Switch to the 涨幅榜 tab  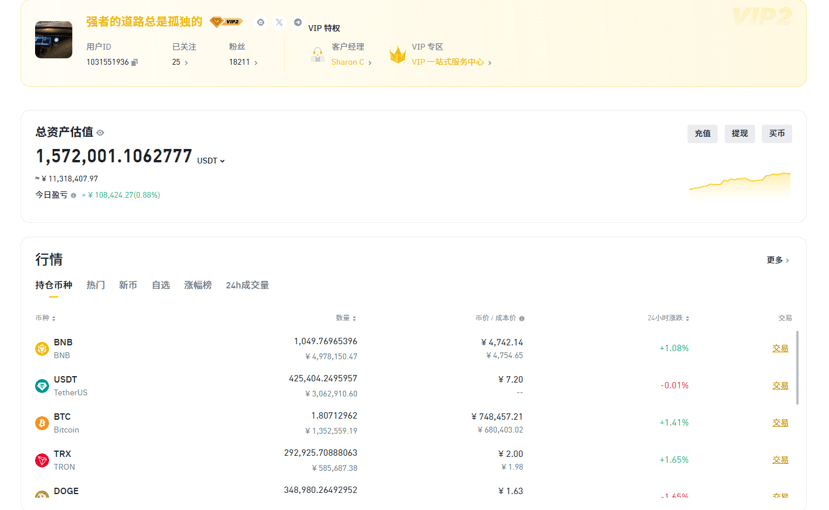coord(198,285)
